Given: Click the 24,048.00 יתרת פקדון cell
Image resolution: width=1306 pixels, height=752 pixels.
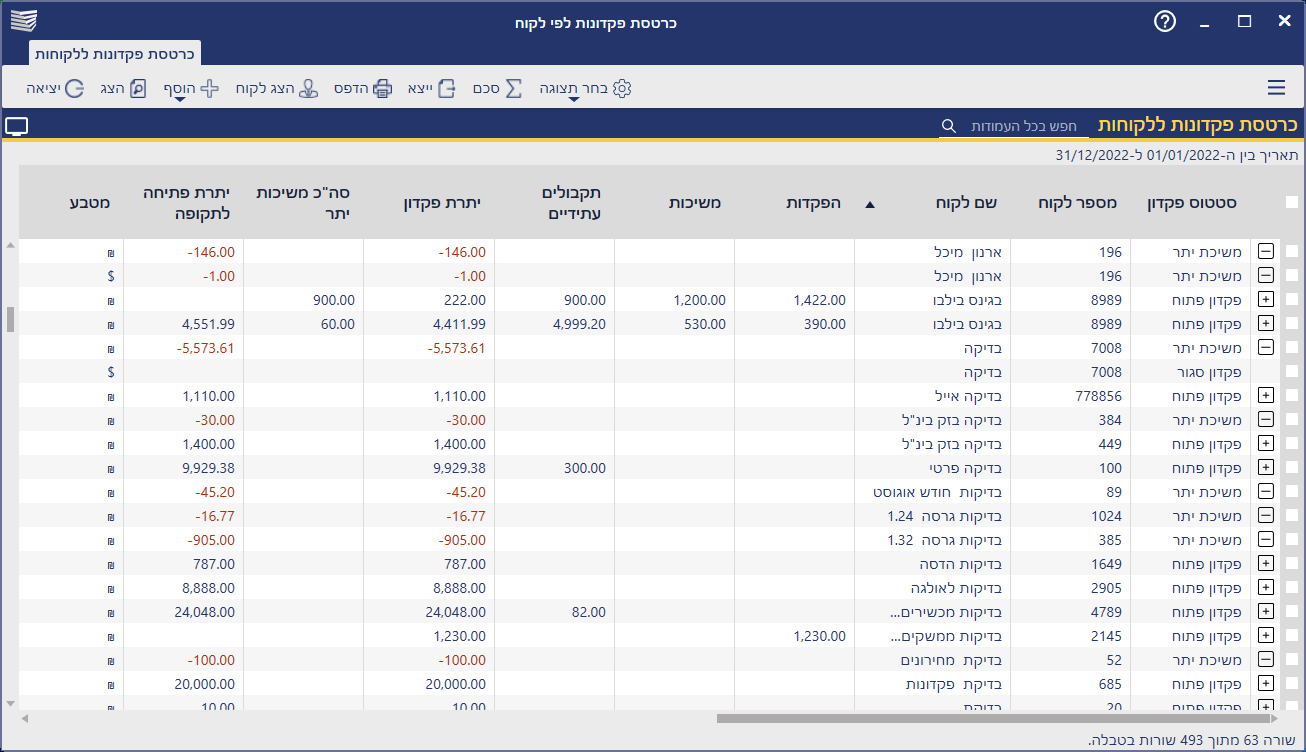Looking at the screenshot, I should [429, 611].
